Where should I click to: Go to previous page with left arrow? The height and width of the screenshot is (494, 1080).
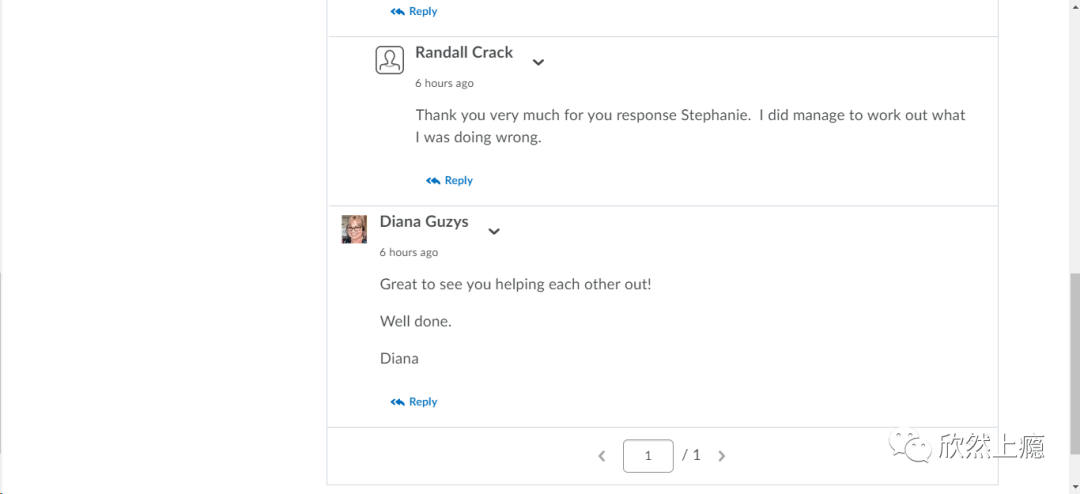click(602, 455)
